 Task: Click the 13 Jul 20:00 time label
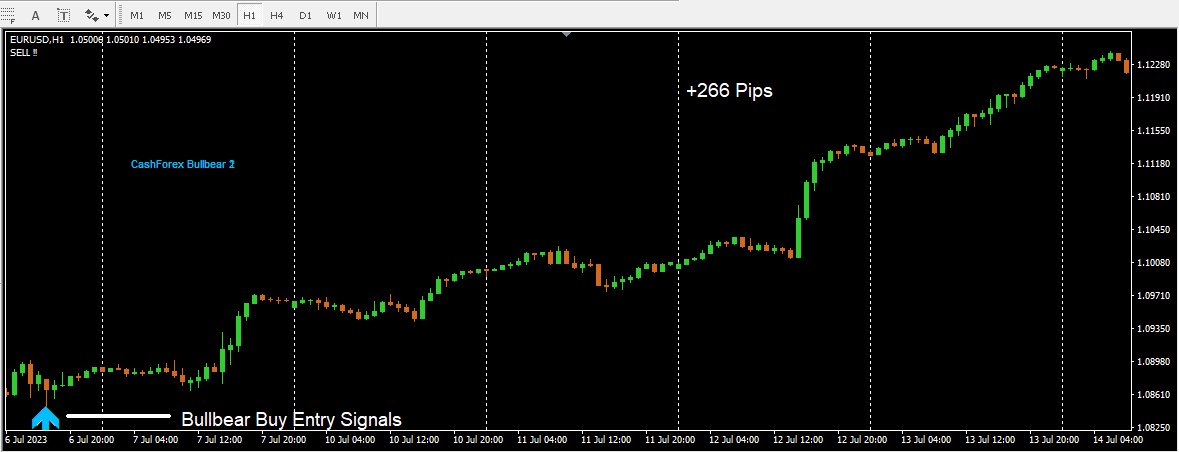point(1053,440)
